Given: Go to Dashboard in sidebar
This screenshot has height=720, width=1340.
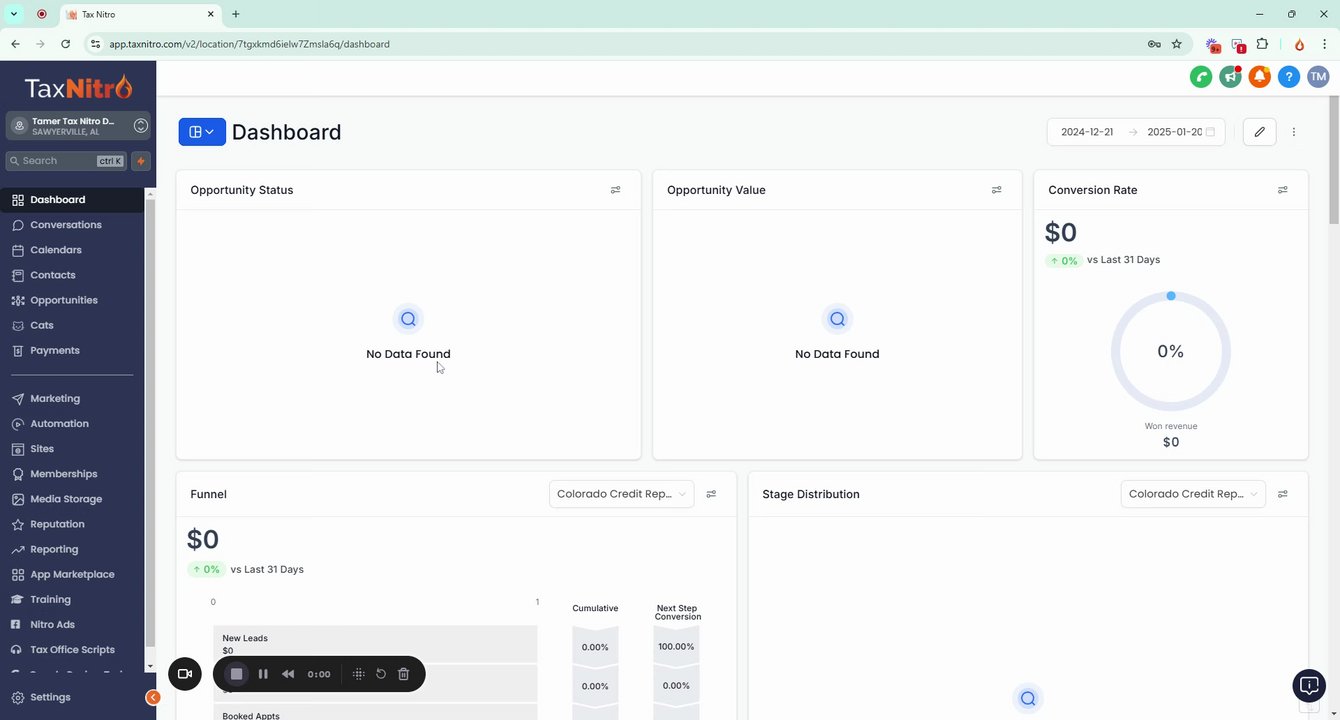Looking at the screenshot, I should coord(72,200).
